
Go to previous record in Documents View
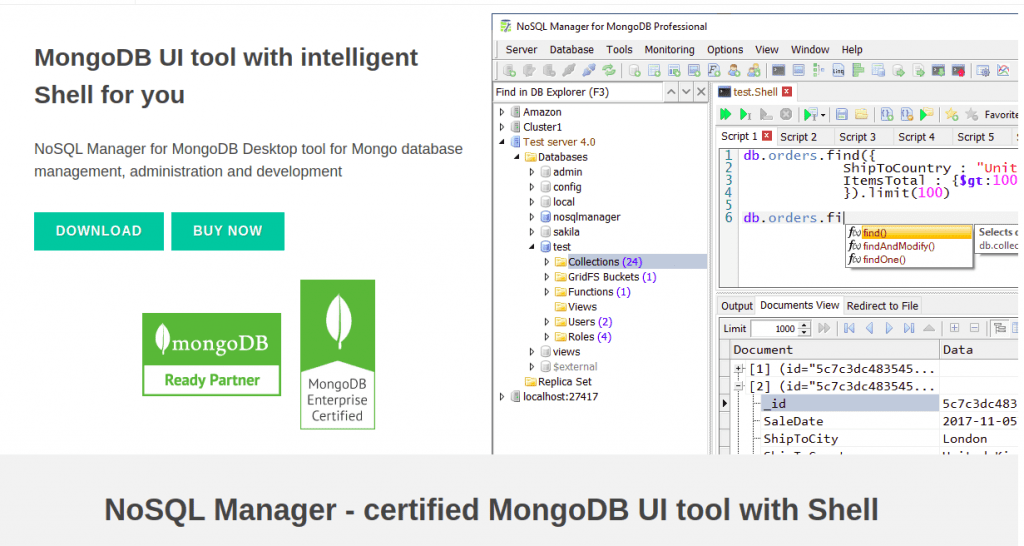(x=869, y=329)
